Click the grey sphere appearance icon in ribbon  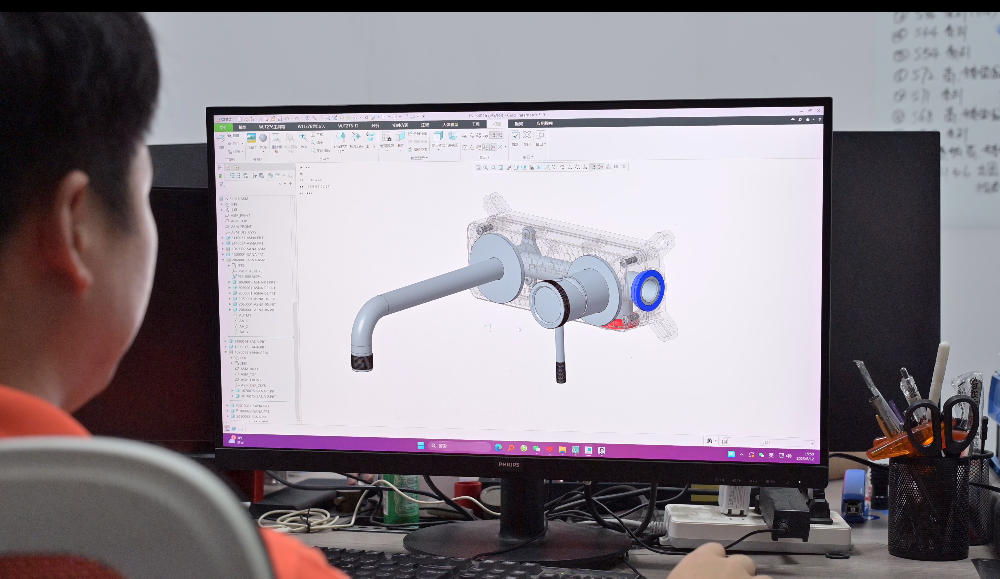click(x=263, y=138)
